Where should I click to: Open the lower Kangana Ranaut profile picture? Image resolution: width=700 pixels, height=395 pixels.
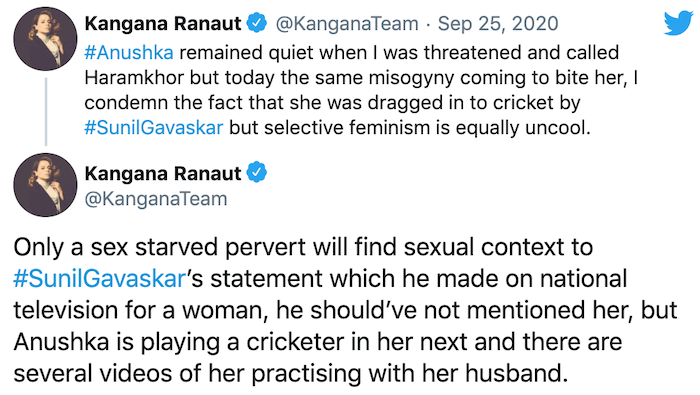click(45, 185)
